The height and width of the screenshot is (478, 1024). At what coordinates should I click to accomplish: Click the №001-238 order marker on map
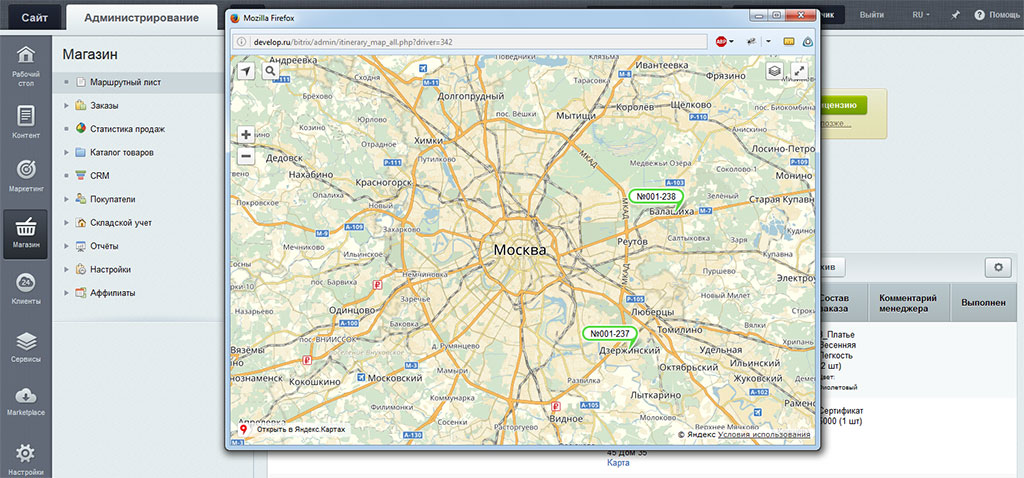(656, 196)
